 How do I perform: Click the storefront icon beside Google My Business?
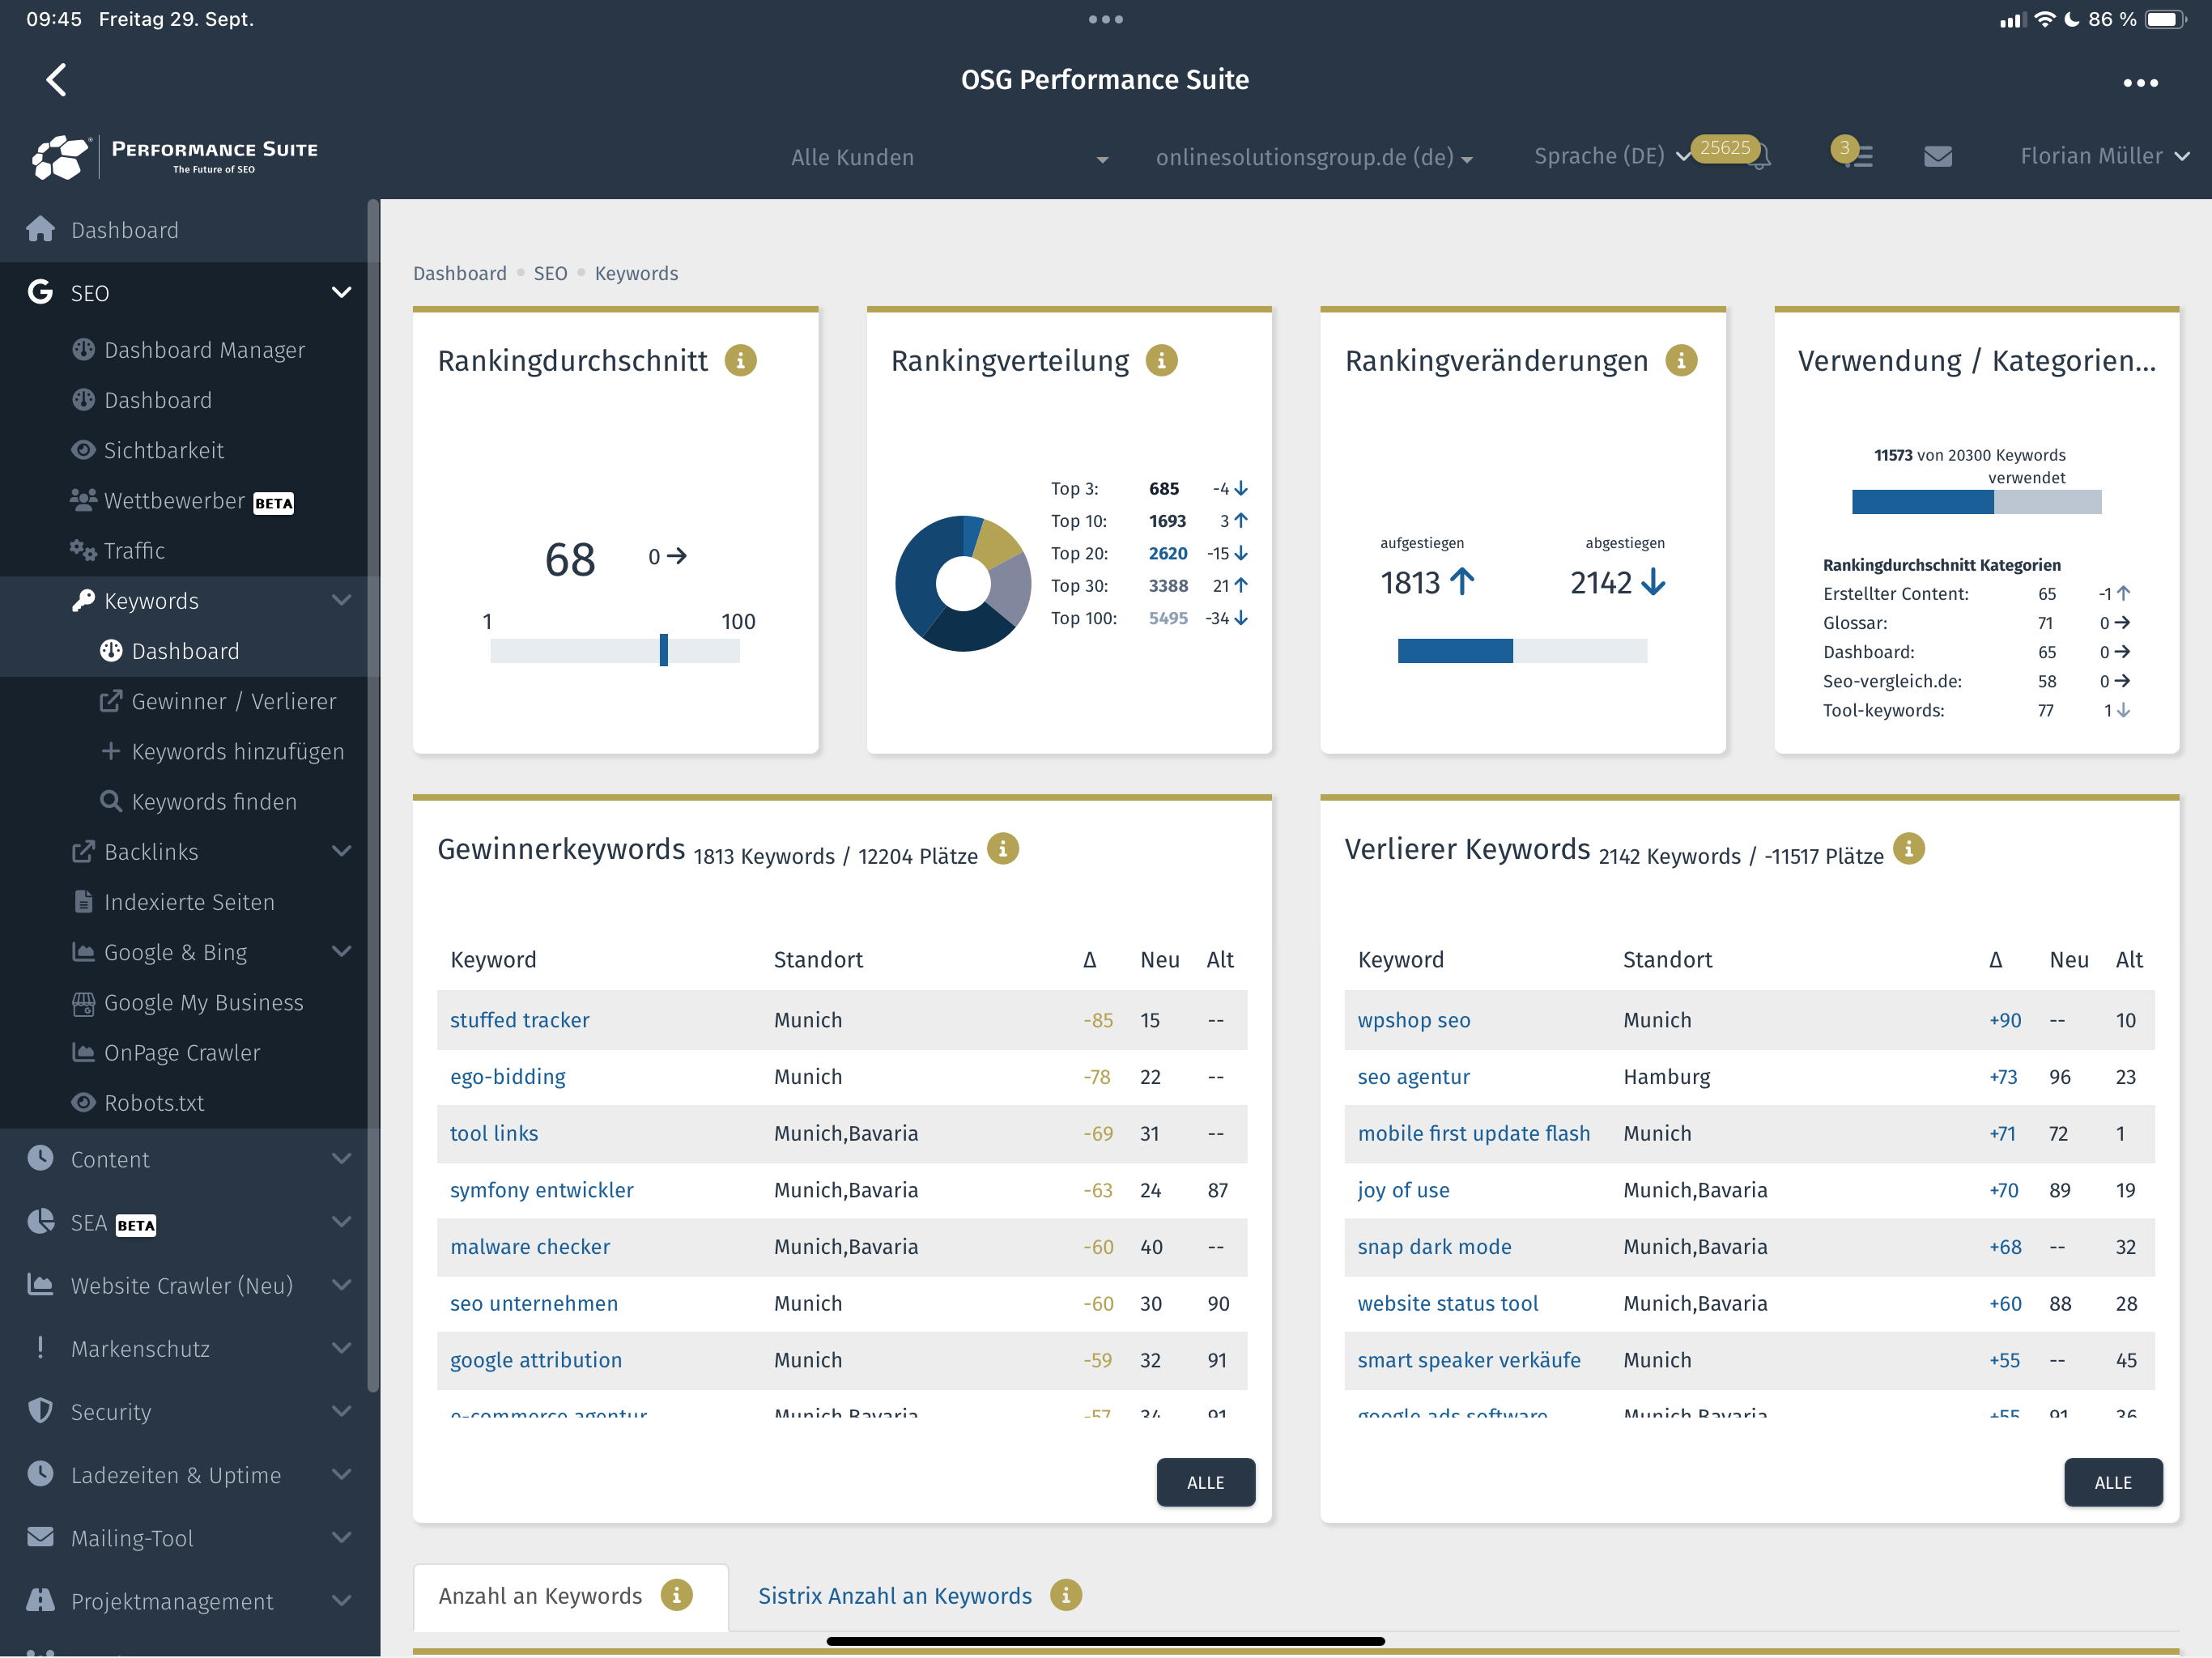(x=84, y=1002)
